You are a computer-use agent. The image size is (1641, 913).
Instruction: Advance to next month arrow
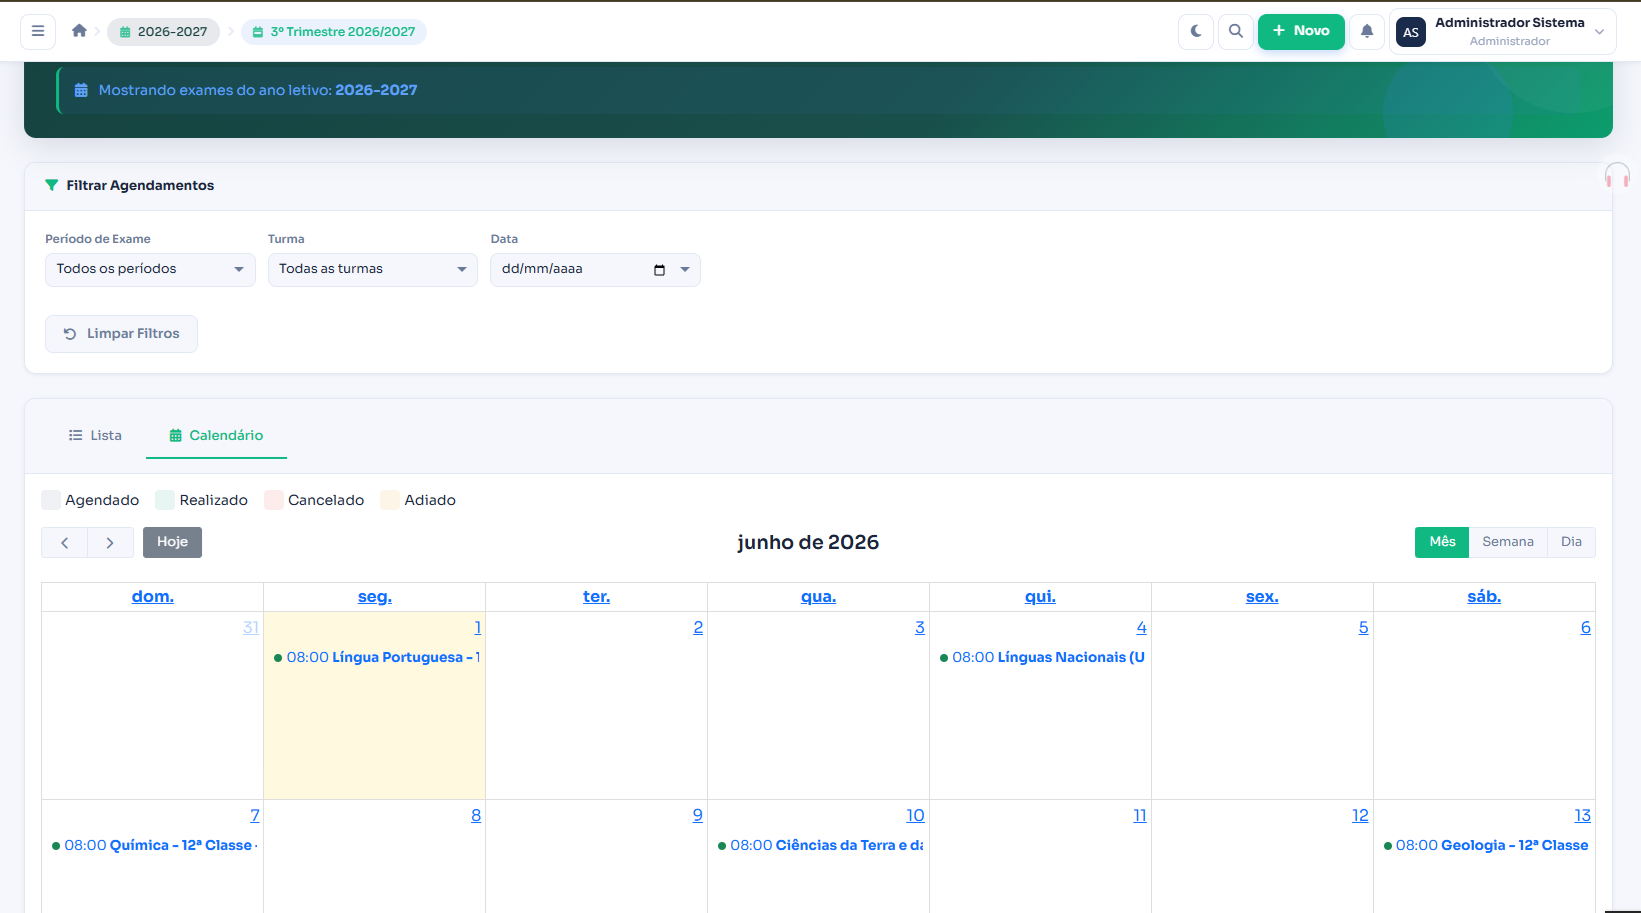click(110, 542)
